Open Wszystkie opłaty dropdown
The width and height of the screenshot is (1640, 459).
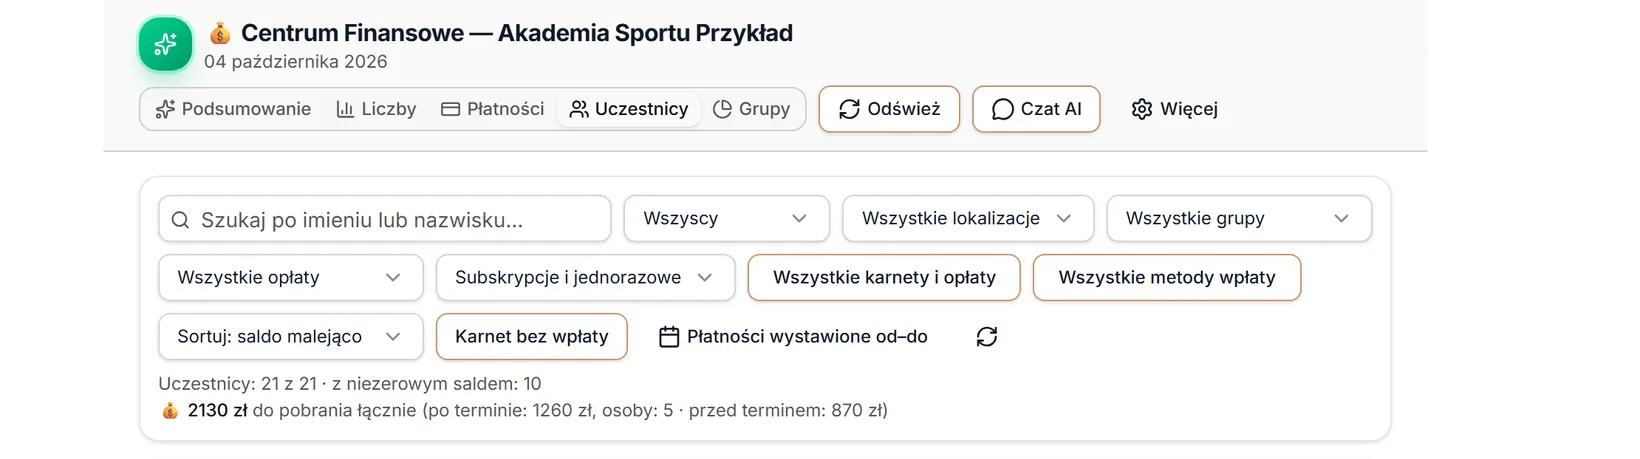291,277
